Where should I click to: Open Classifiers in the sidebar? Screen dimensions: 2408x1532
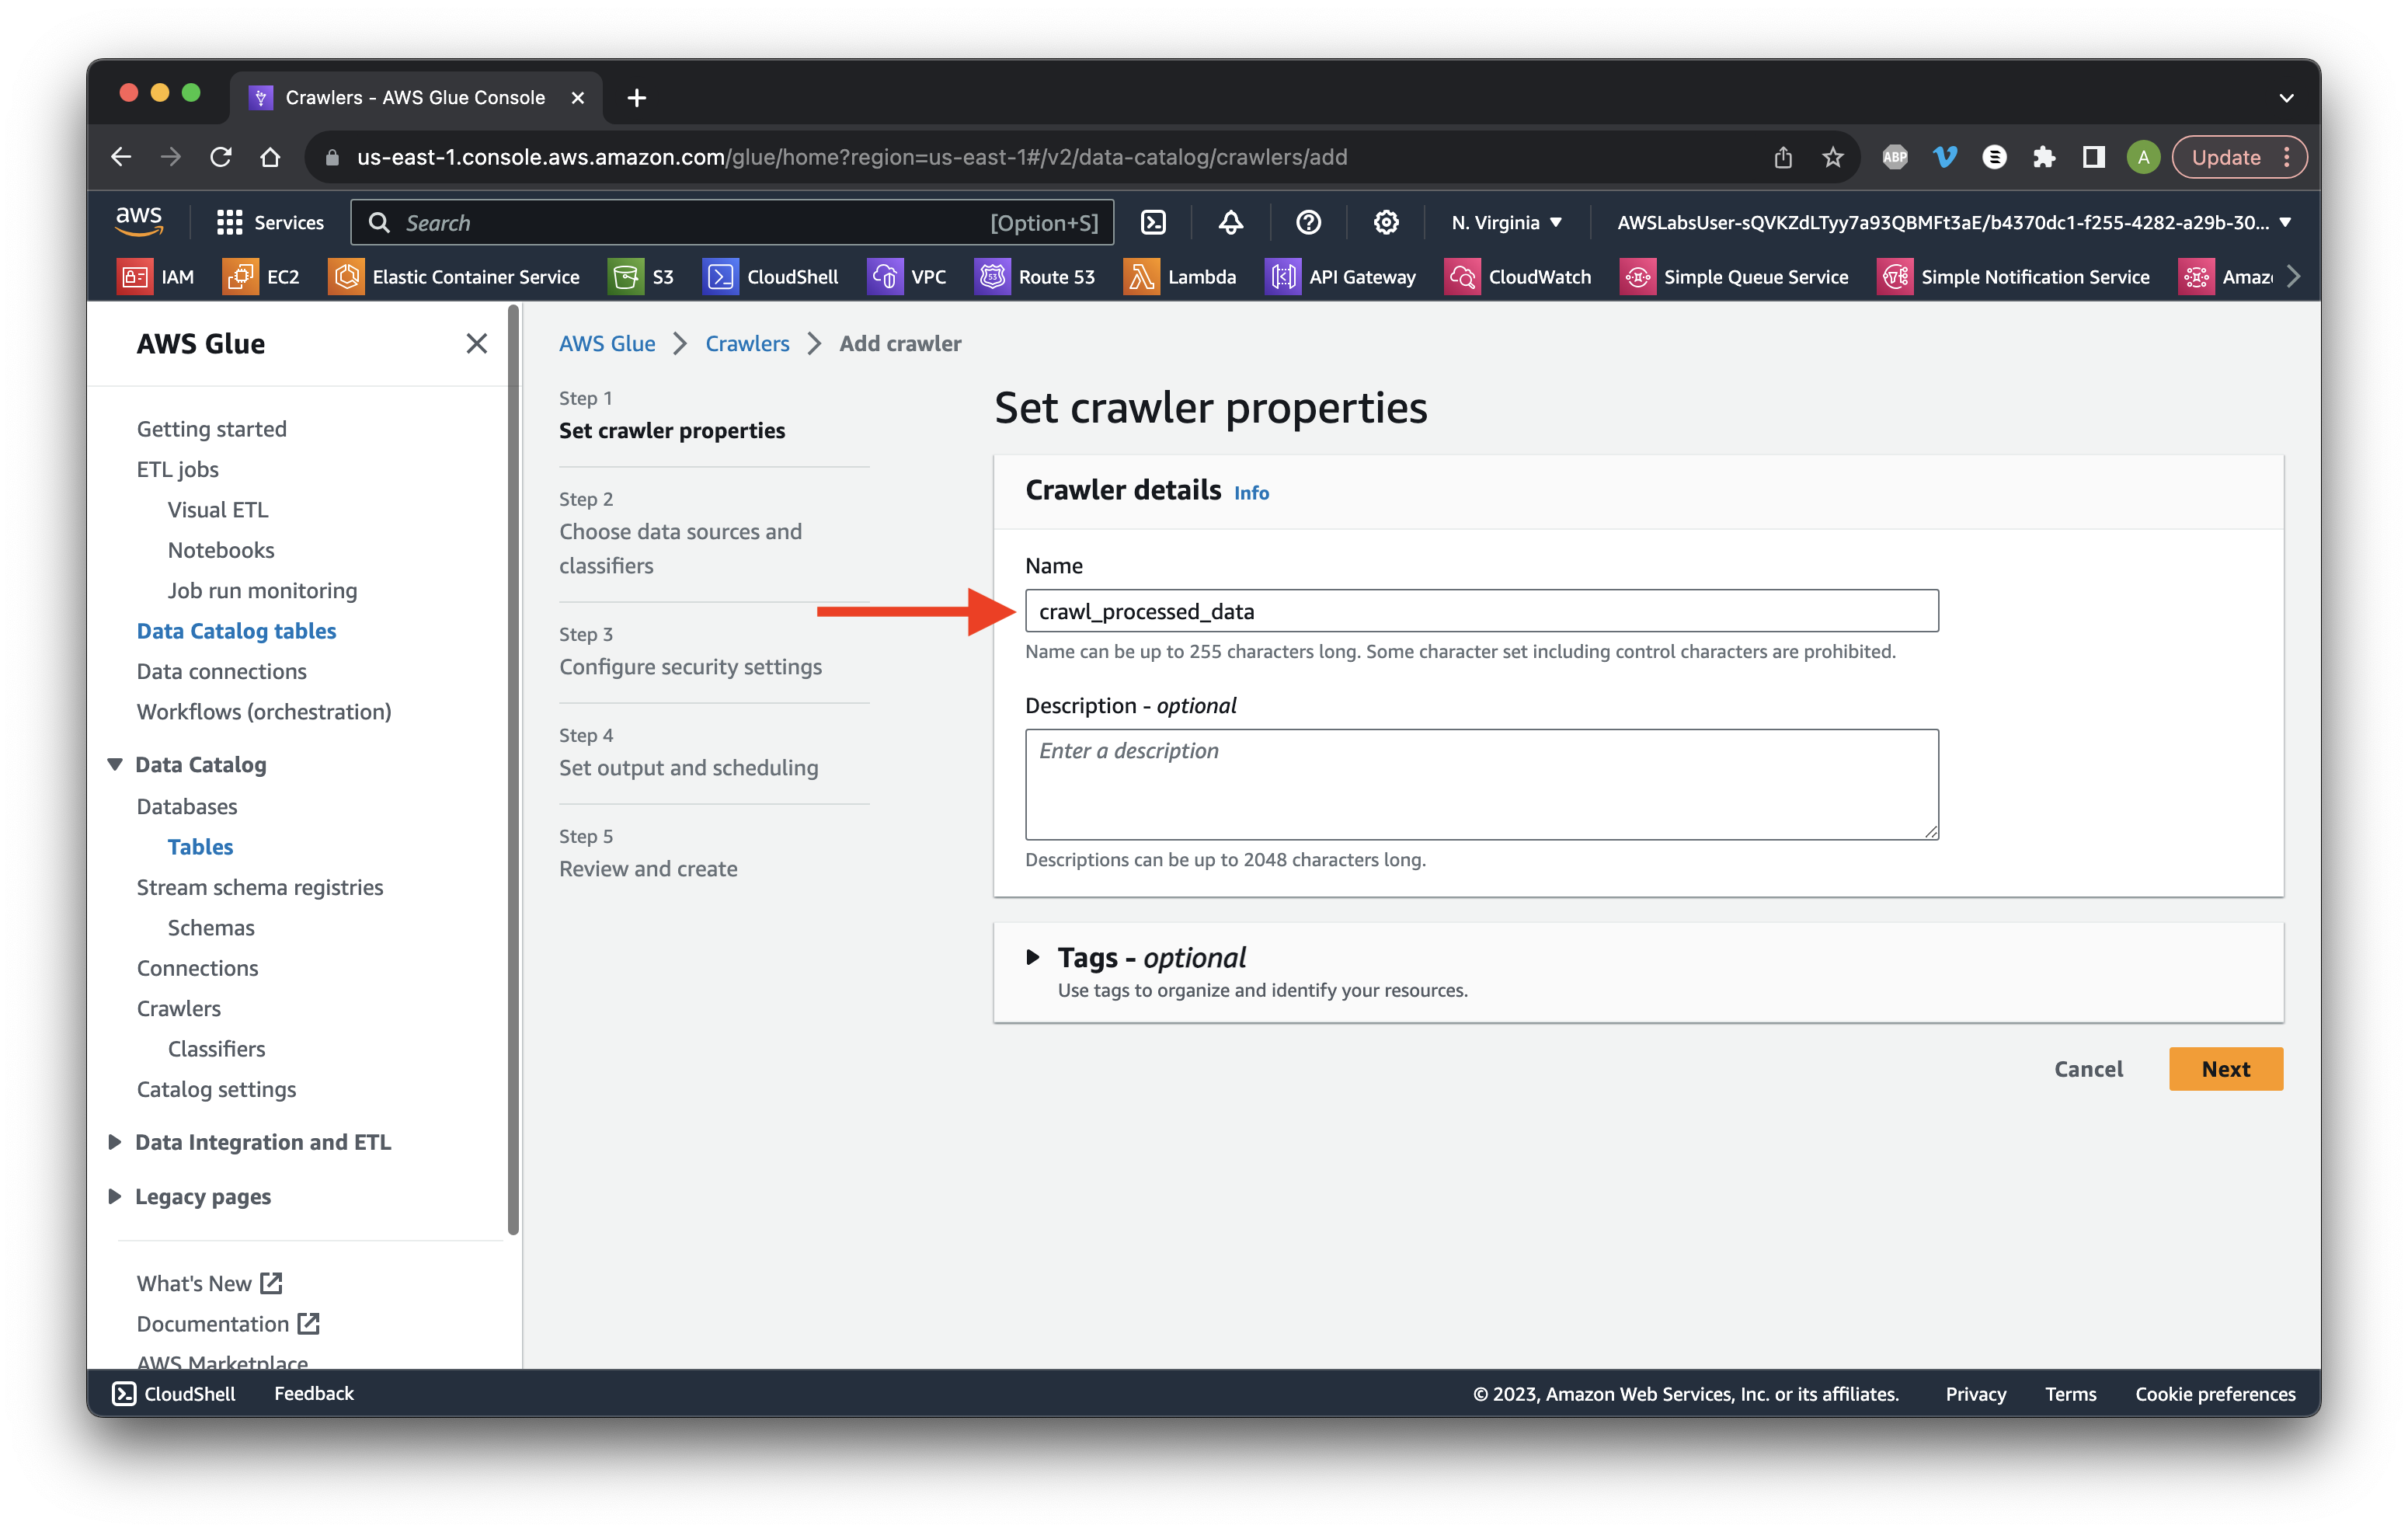[x=216, y=1048]
